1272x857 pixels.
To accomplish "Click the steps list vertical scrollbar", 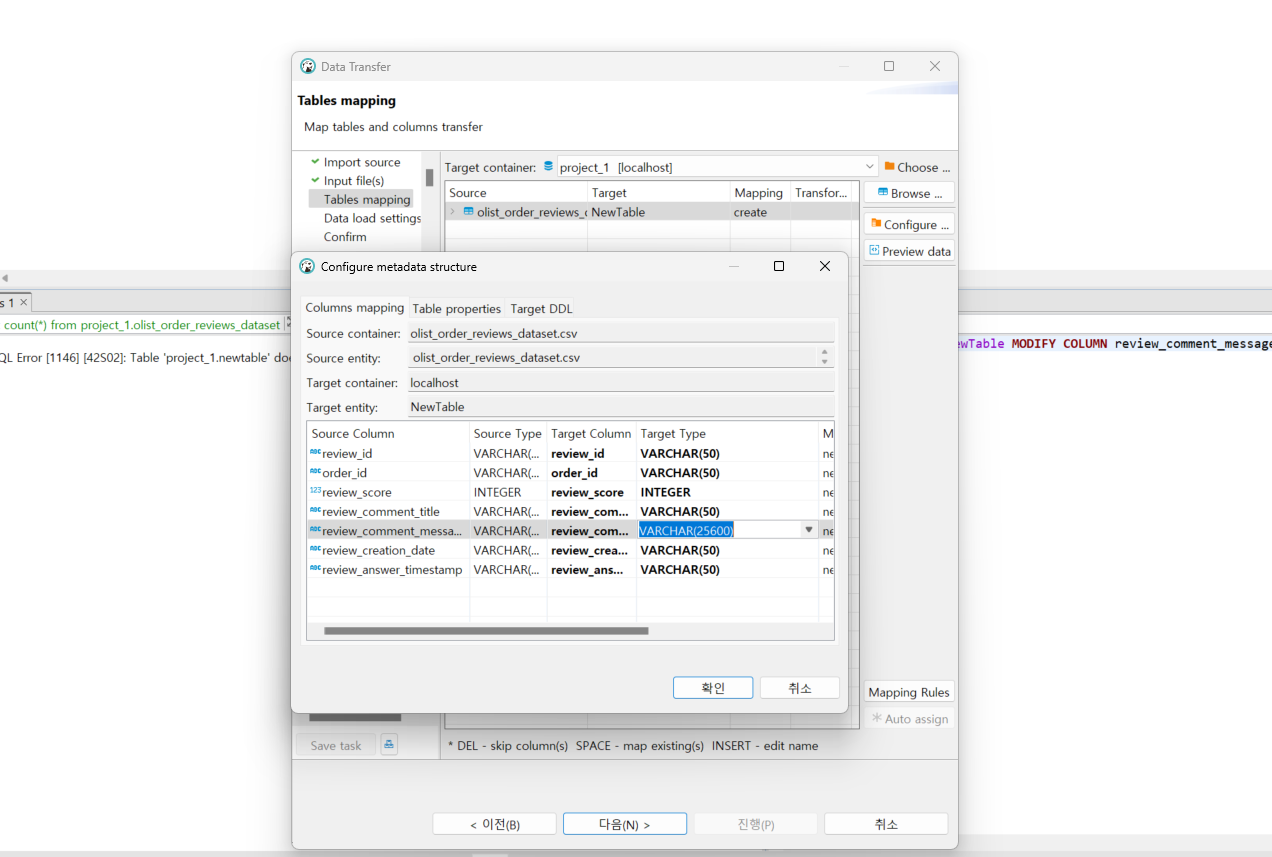I will [x=429, y=178].
